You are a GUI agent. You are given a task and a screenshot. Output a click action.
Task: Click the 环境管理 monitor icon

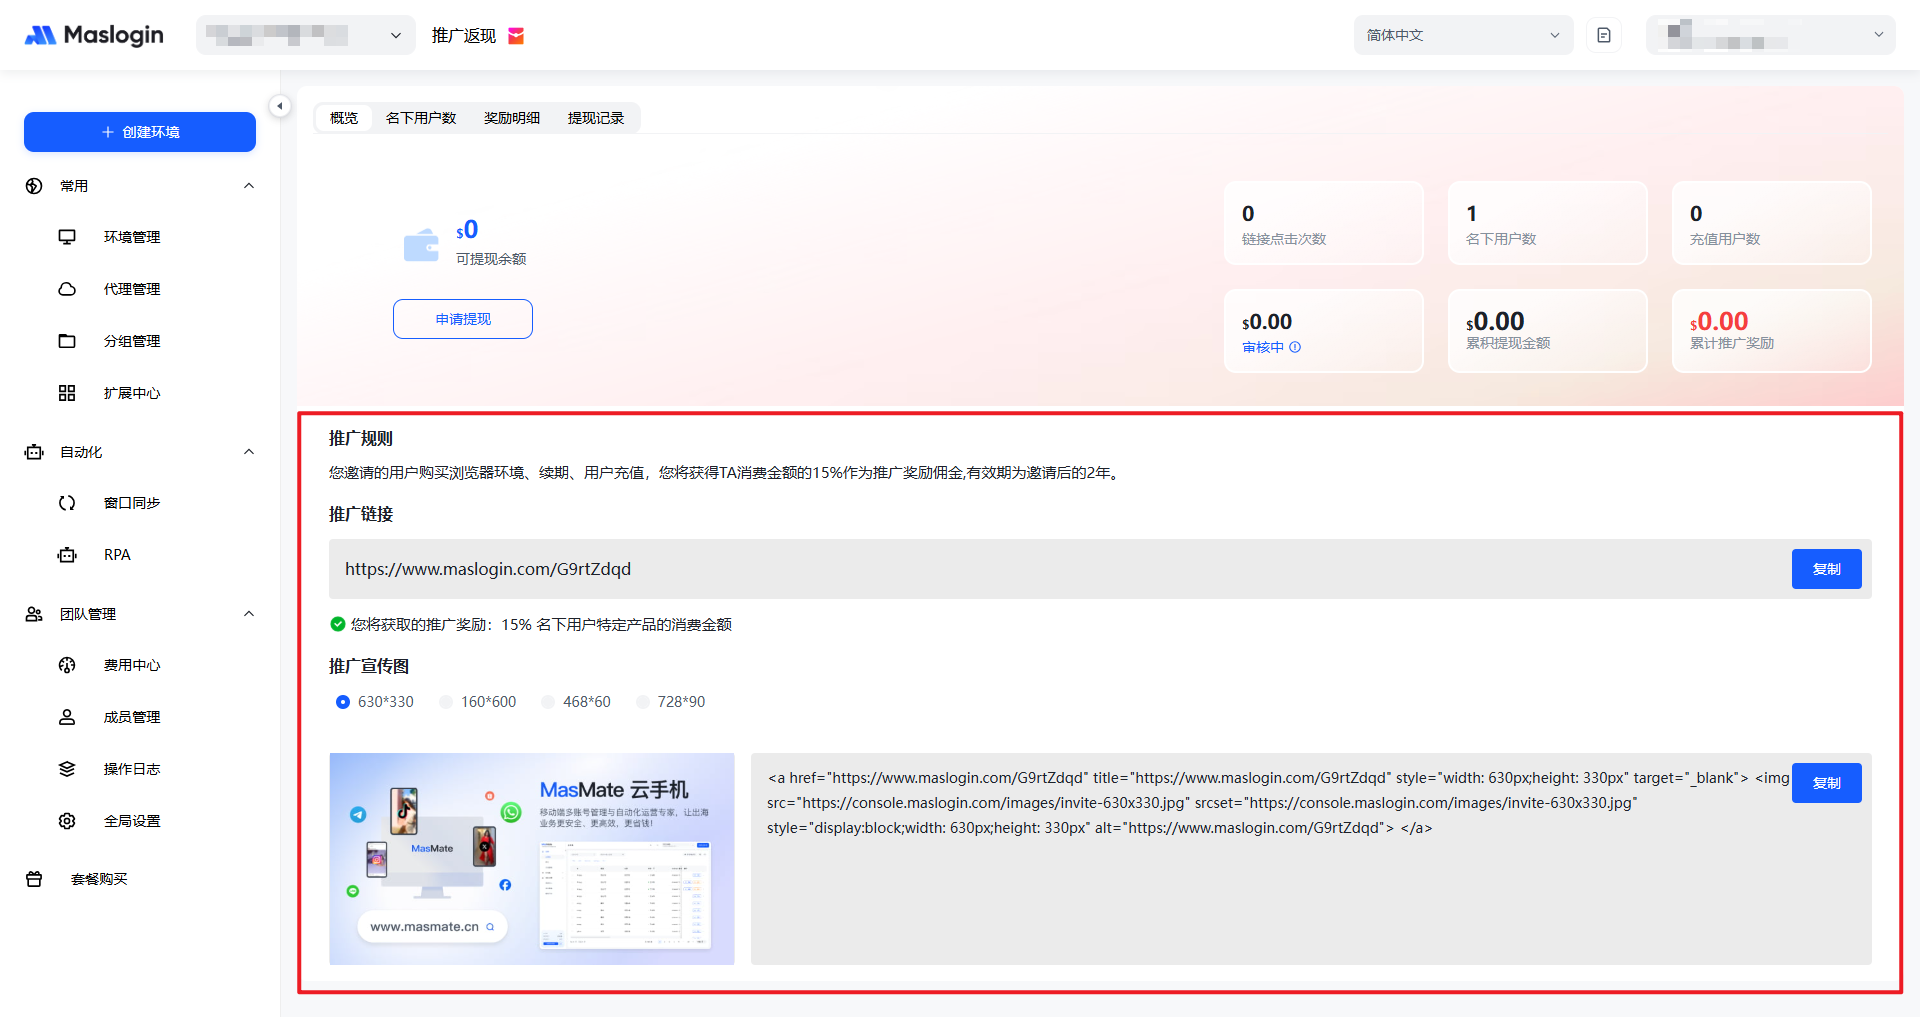67,237
